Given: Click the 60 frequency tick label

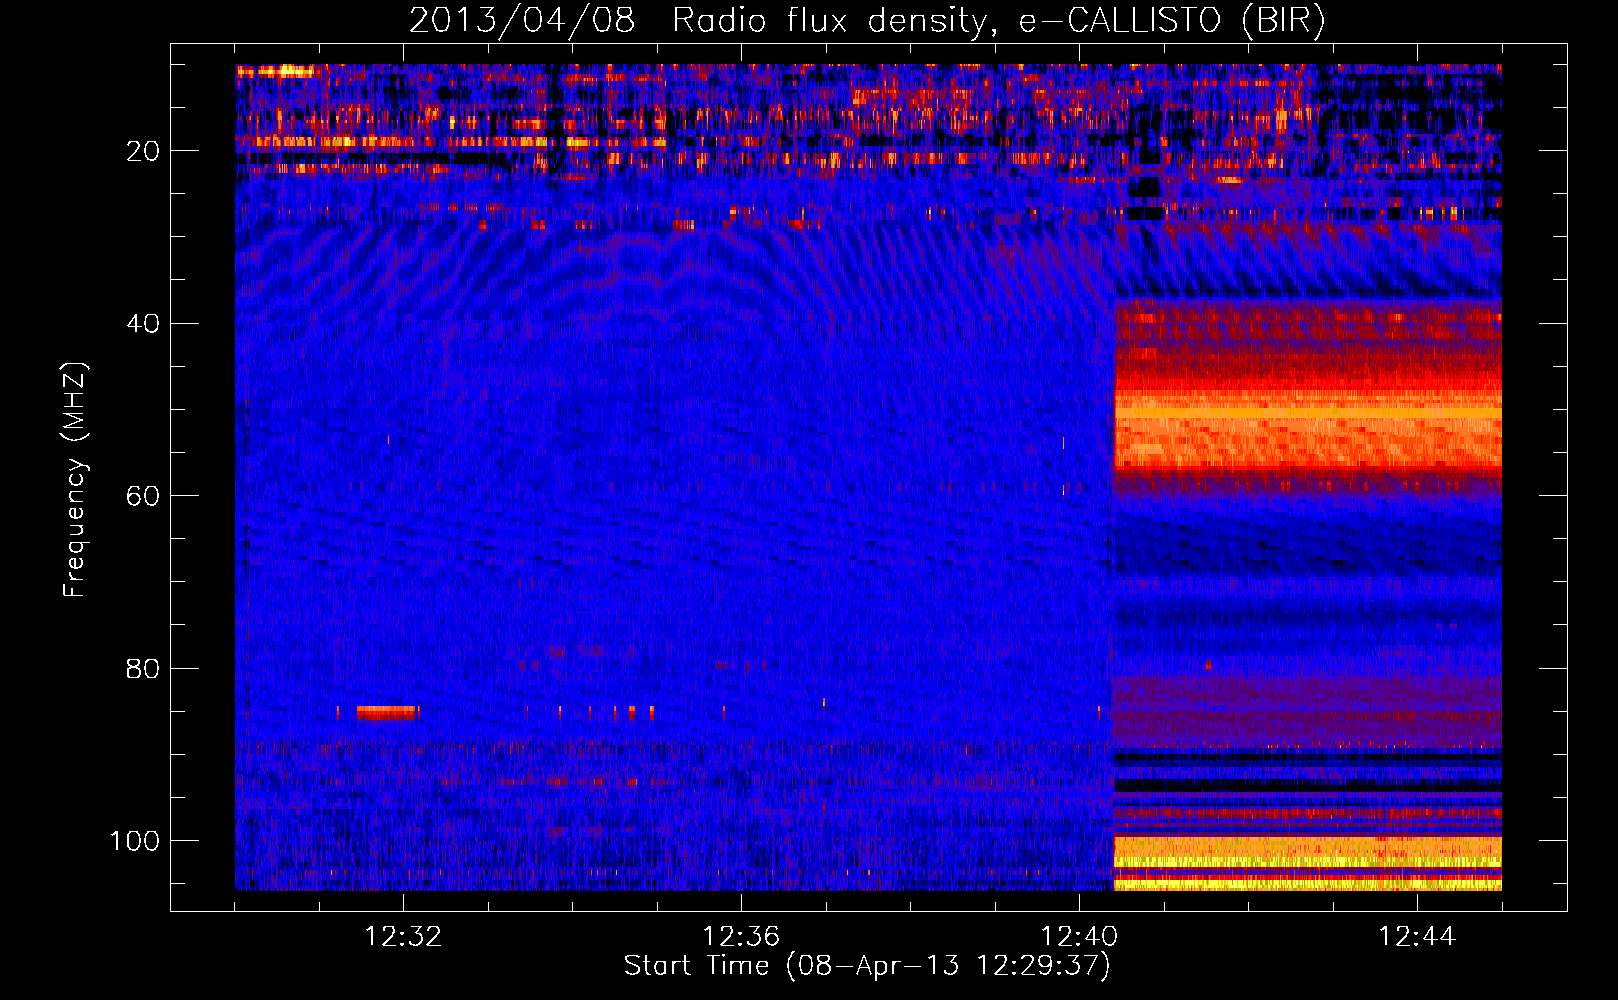Looking at the screenshot, I should (x=143, y=496).
